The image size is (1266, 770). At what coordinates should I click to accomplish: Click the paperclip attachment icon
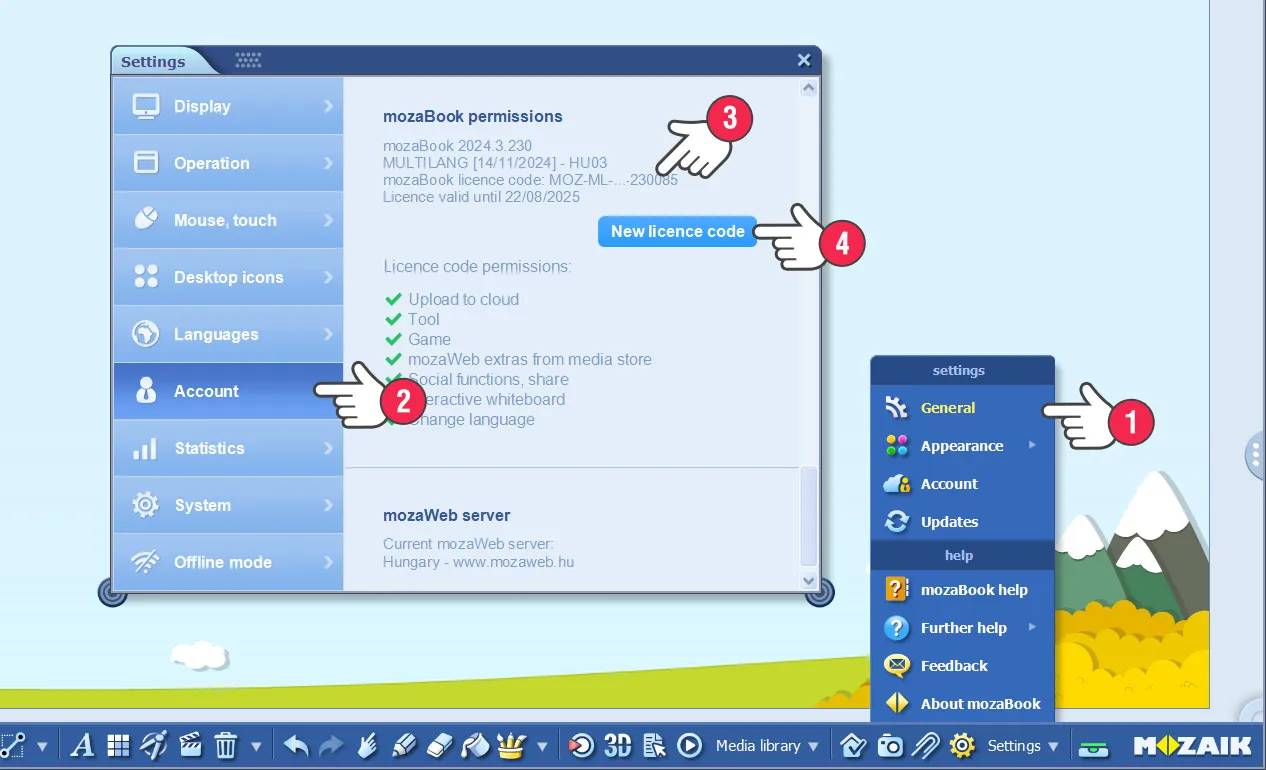[926, 746]
